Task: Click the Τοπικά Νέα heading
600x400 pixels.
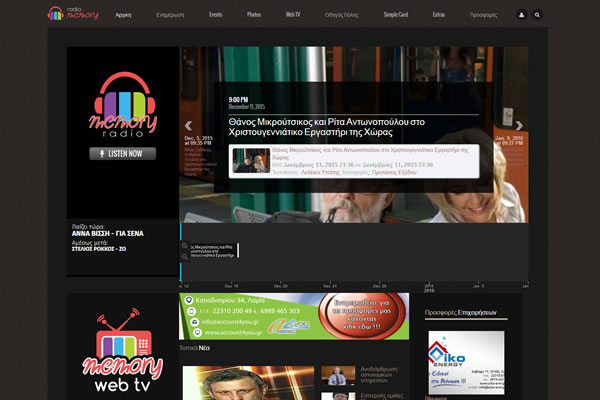Action: point(194,348)
